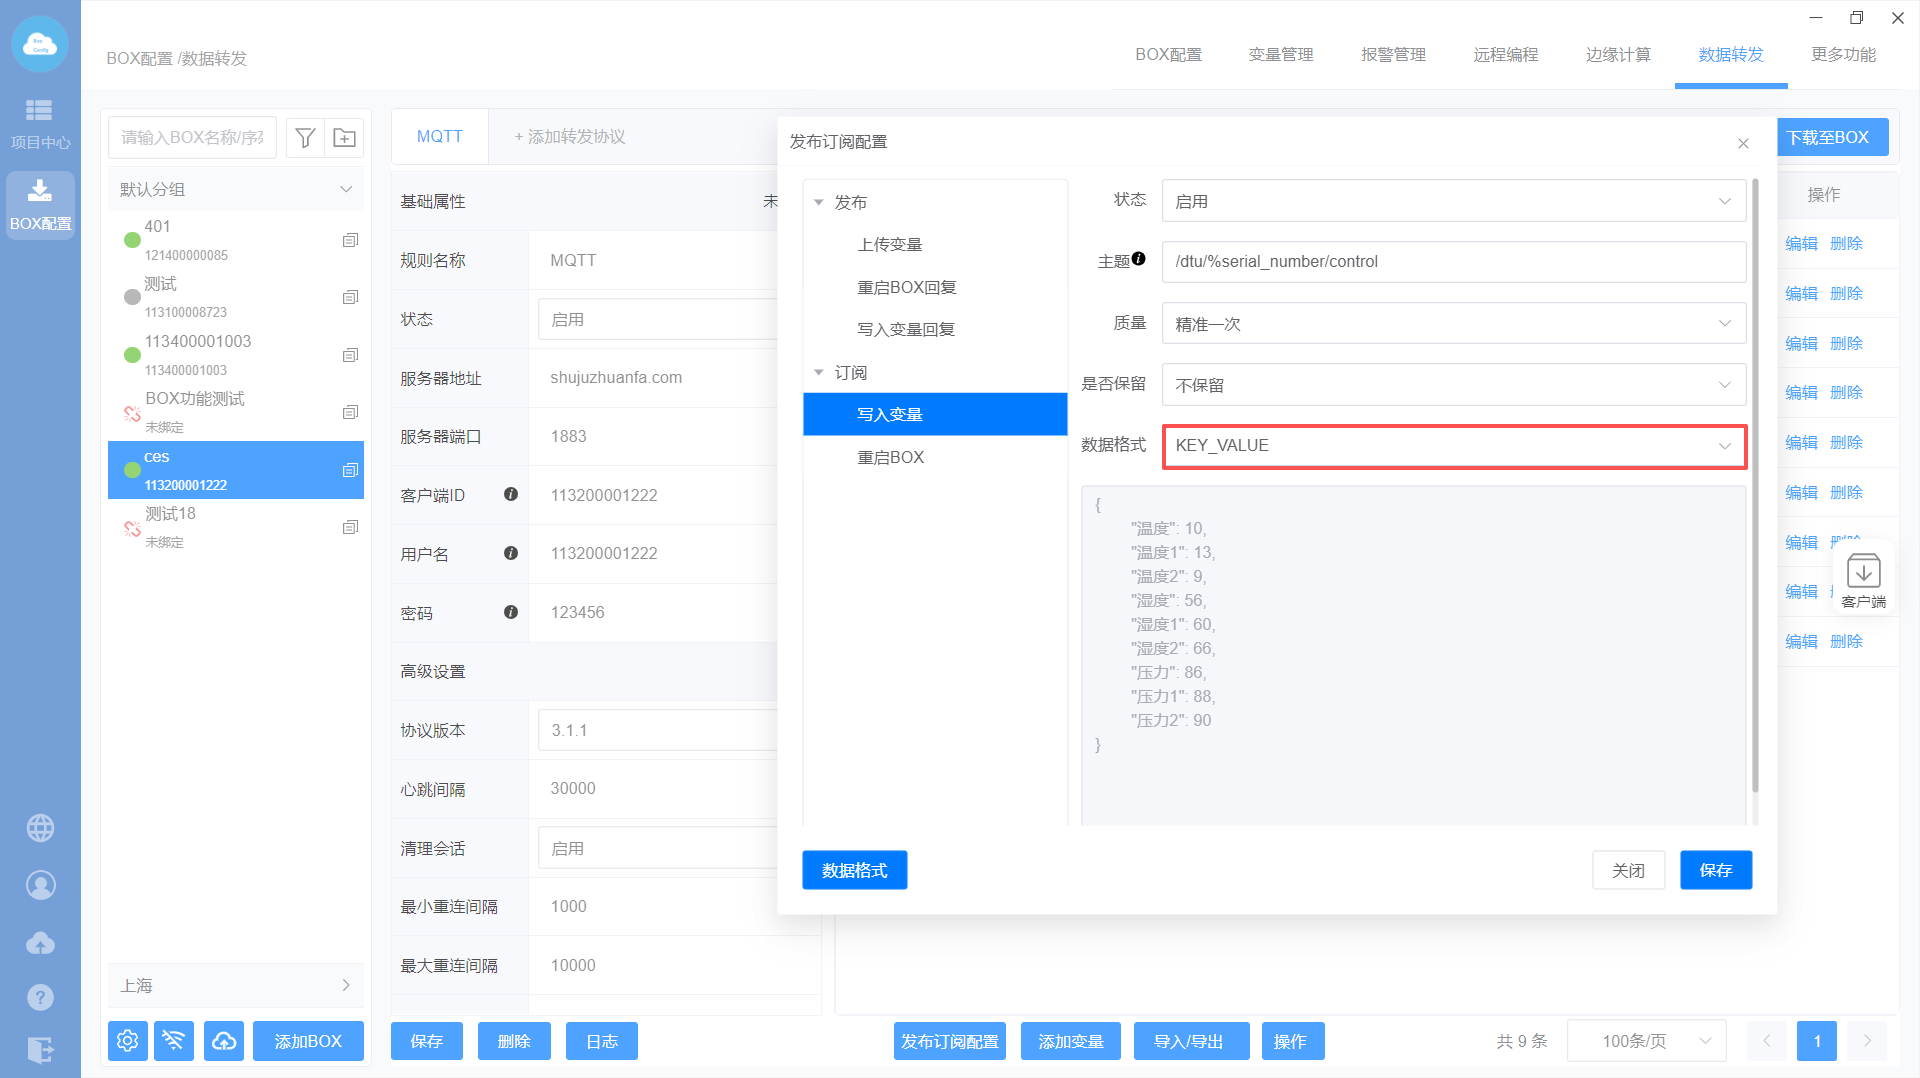Screen dimensions: 1920x1078
Task: Collapse the 发布 tree node
Action: coord(819,202)
